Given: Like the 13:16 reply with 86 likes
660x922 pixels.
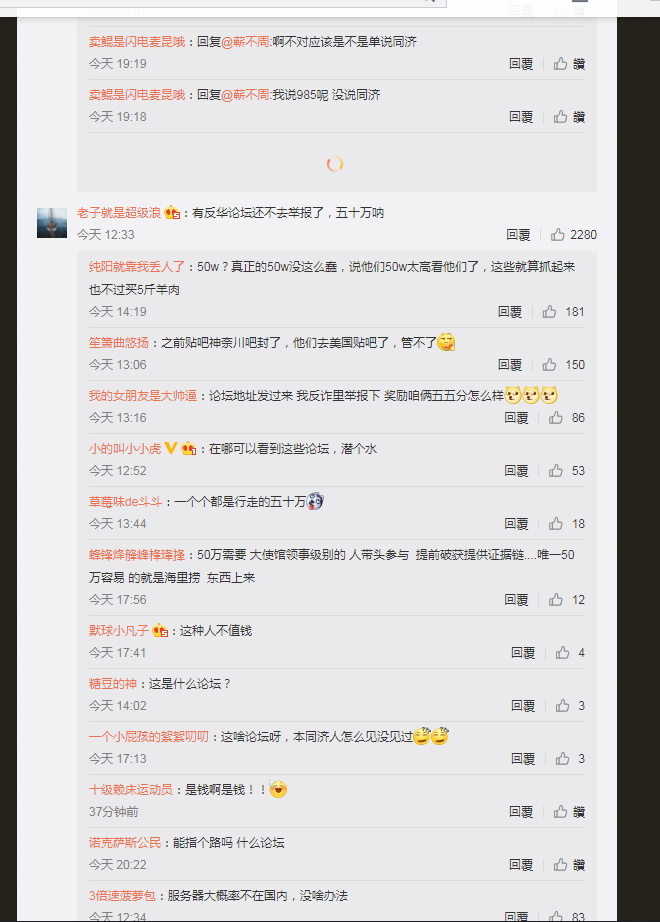Looking at the screenshot, I should [x=567, y=417].
